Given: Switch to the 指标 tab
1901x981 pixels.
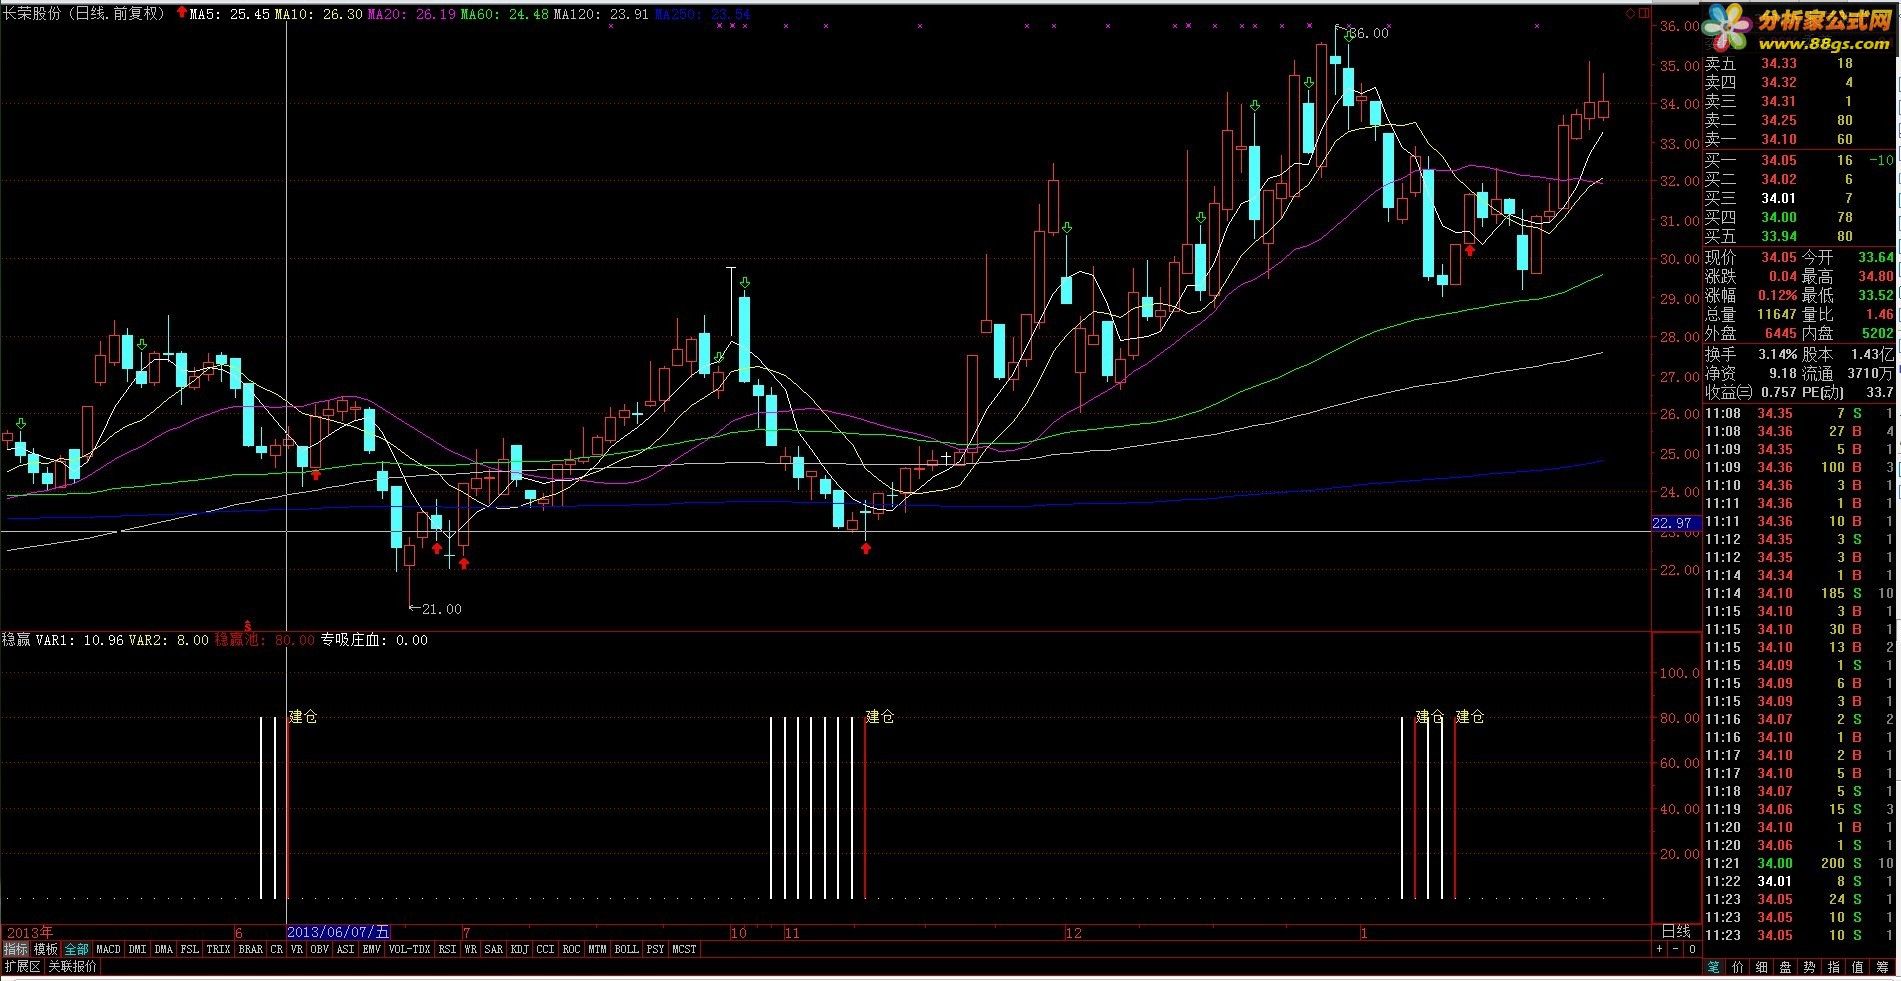Looking at the screenshot, I should pyautogui.click(x=16, y=949).
